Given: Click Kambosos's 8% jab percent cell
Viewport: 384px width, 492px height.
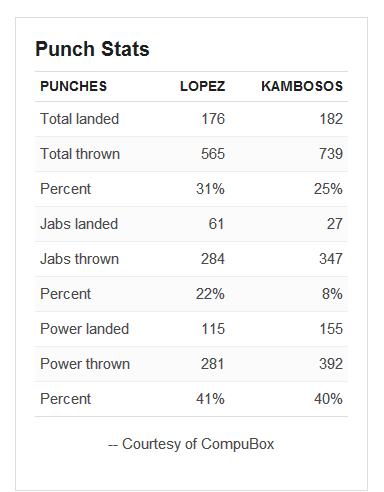Looking at the screenshot, I should tap(332, 294).
